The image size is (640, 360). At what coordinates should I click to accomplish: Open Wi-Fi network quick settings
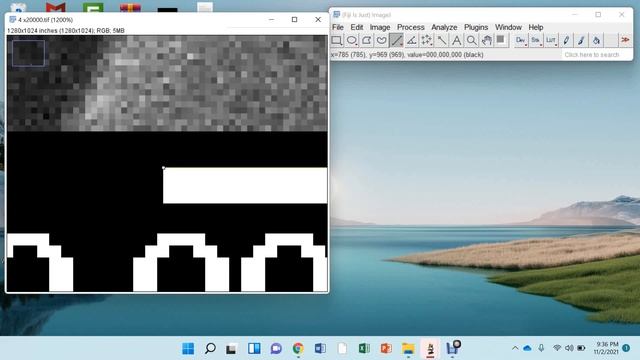[557, 348]
